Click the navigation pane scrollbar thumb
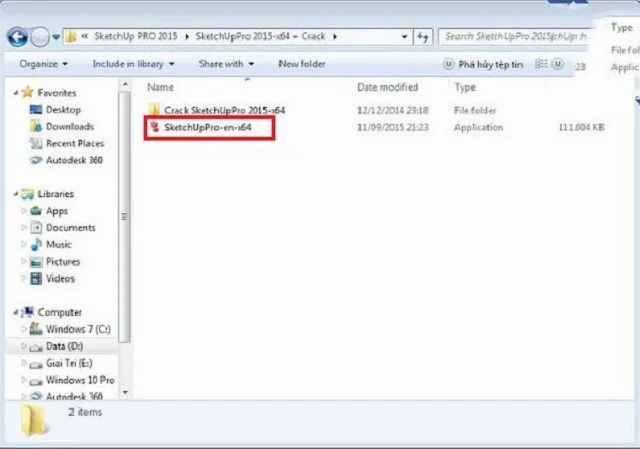 (x=125, y=217)
